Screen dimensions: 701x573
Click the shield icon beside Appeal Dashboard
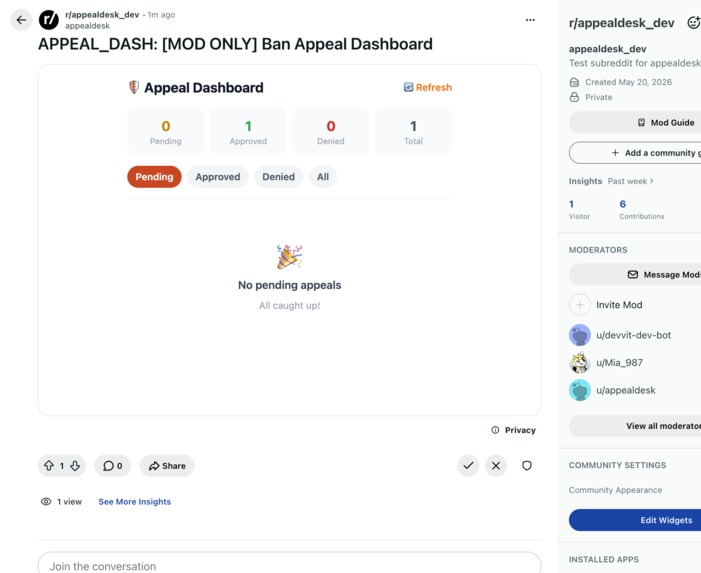click(134, 87)
